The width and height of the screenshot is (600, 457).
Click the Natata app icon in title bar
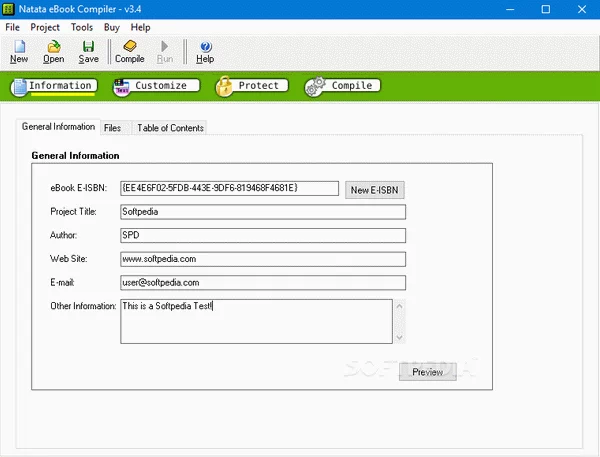pyautogui.click(x=8, y=9)
